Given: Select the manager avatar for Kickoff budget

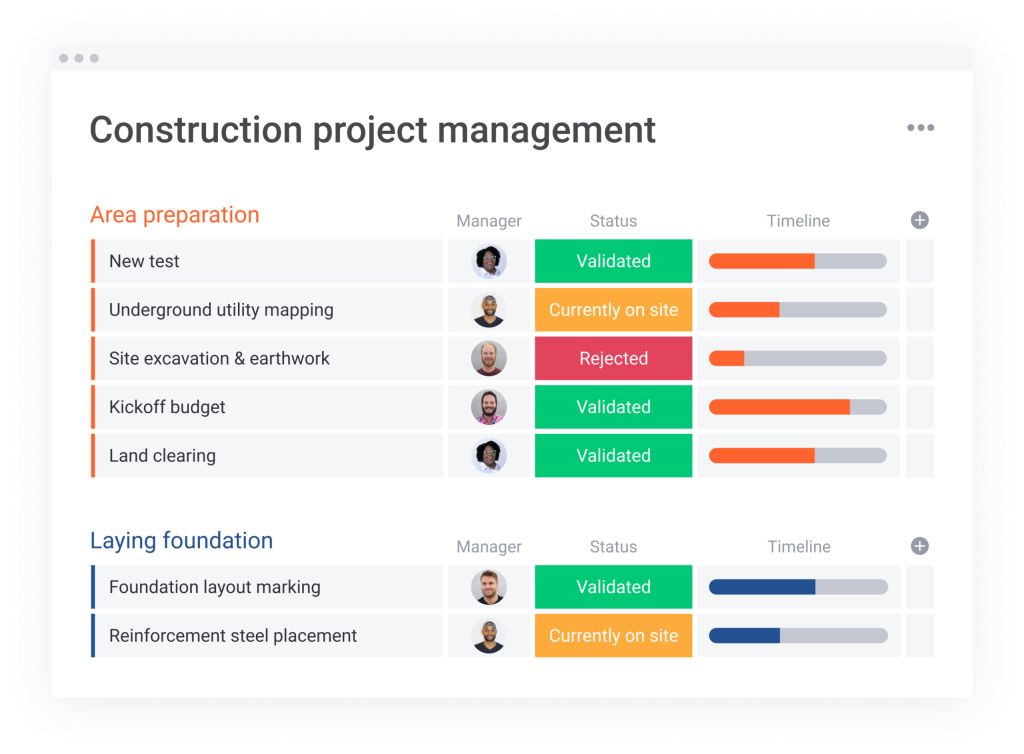Looking at the screenshot, I should pos(488,407).
